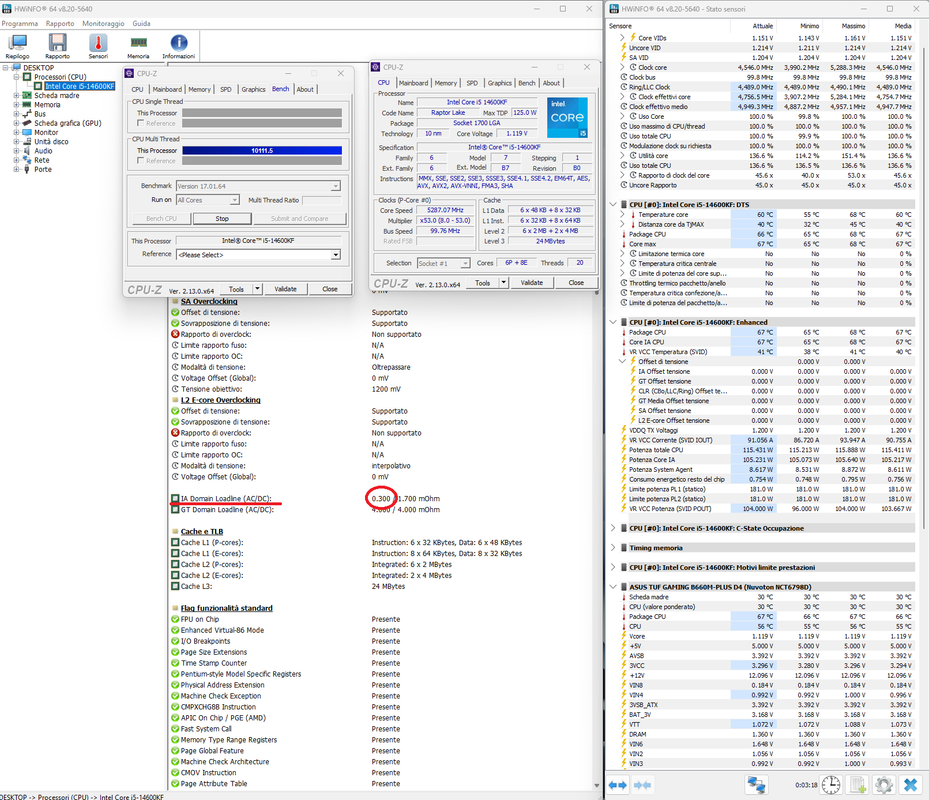Click the thermometer icon next to Package CPU under DTS

(x=624, y=234)
